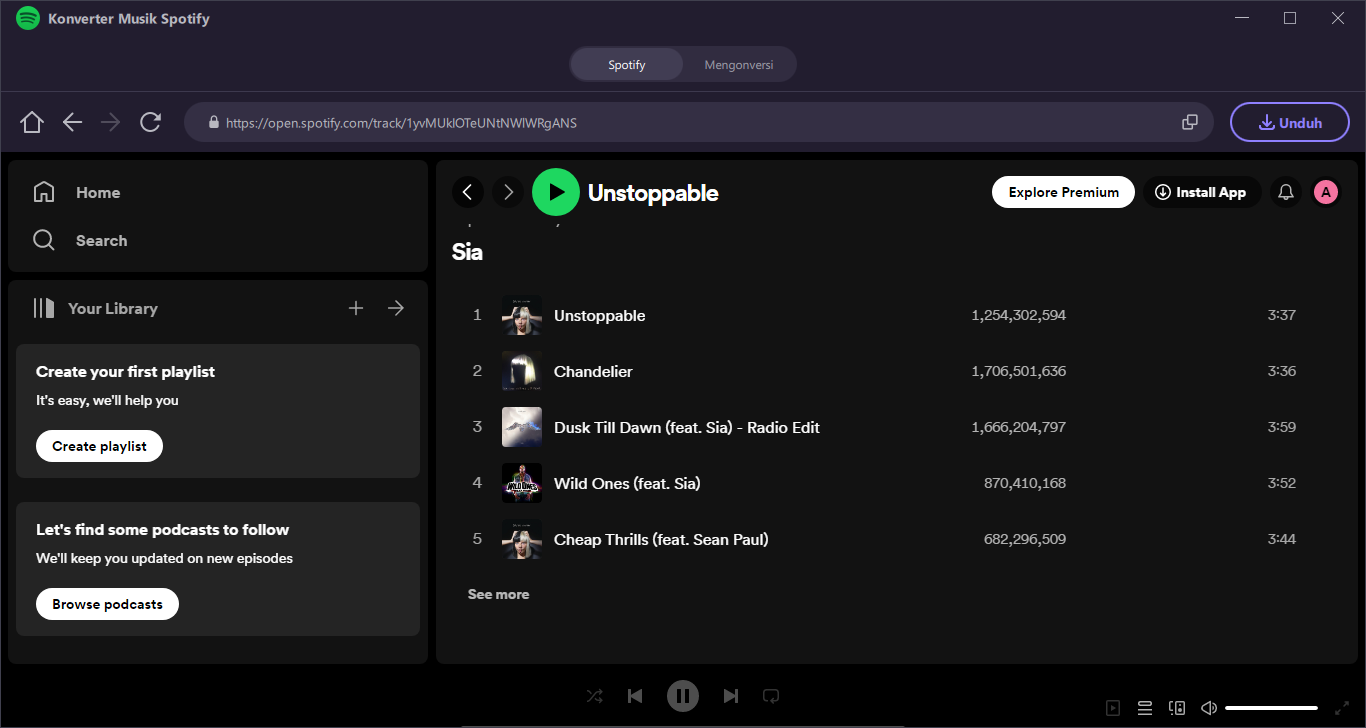Open Search in the sidebar
The image size is (1366, 728).
pyautogui.click(x=81, y=240)
